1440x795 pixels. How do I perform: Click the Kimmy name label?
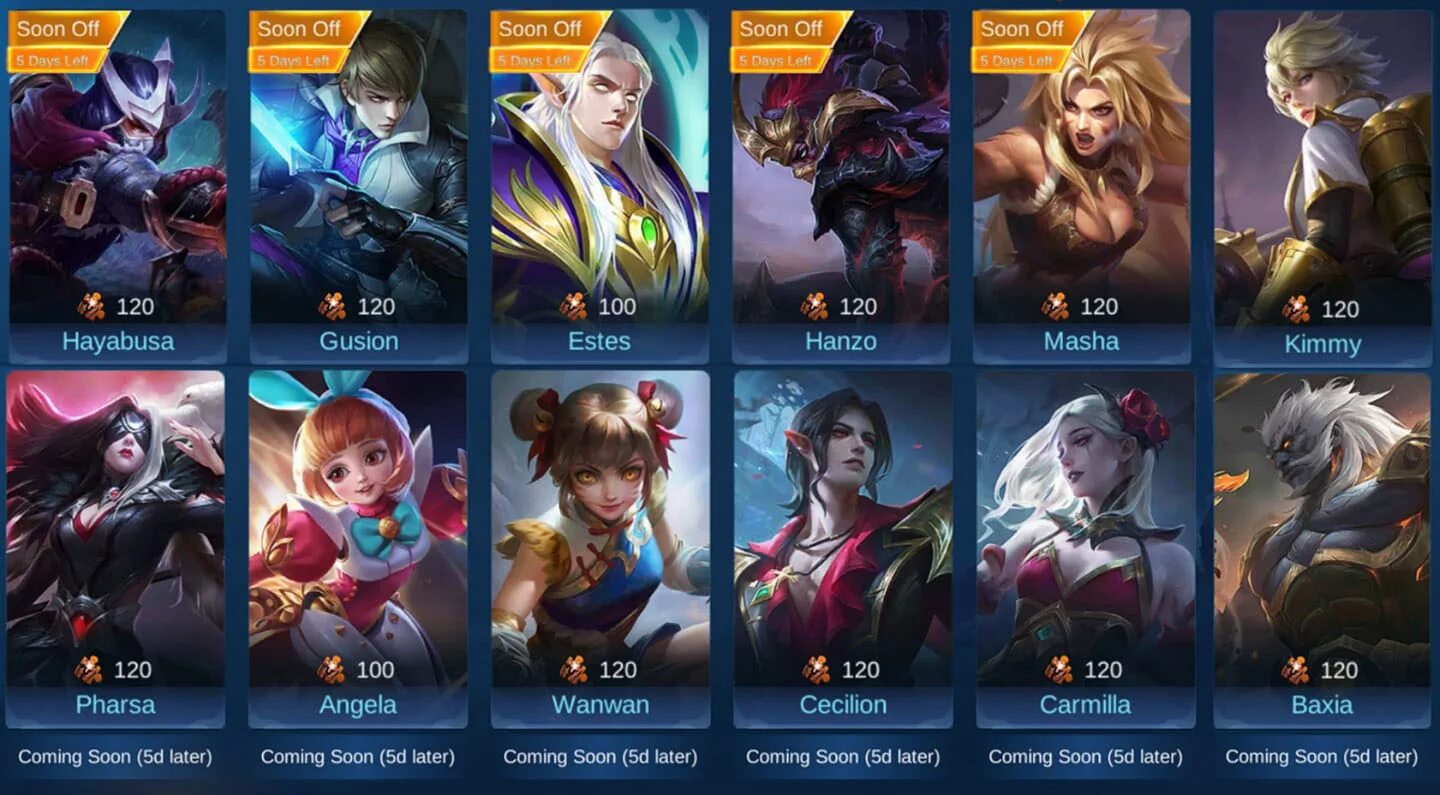[1322, 344]
